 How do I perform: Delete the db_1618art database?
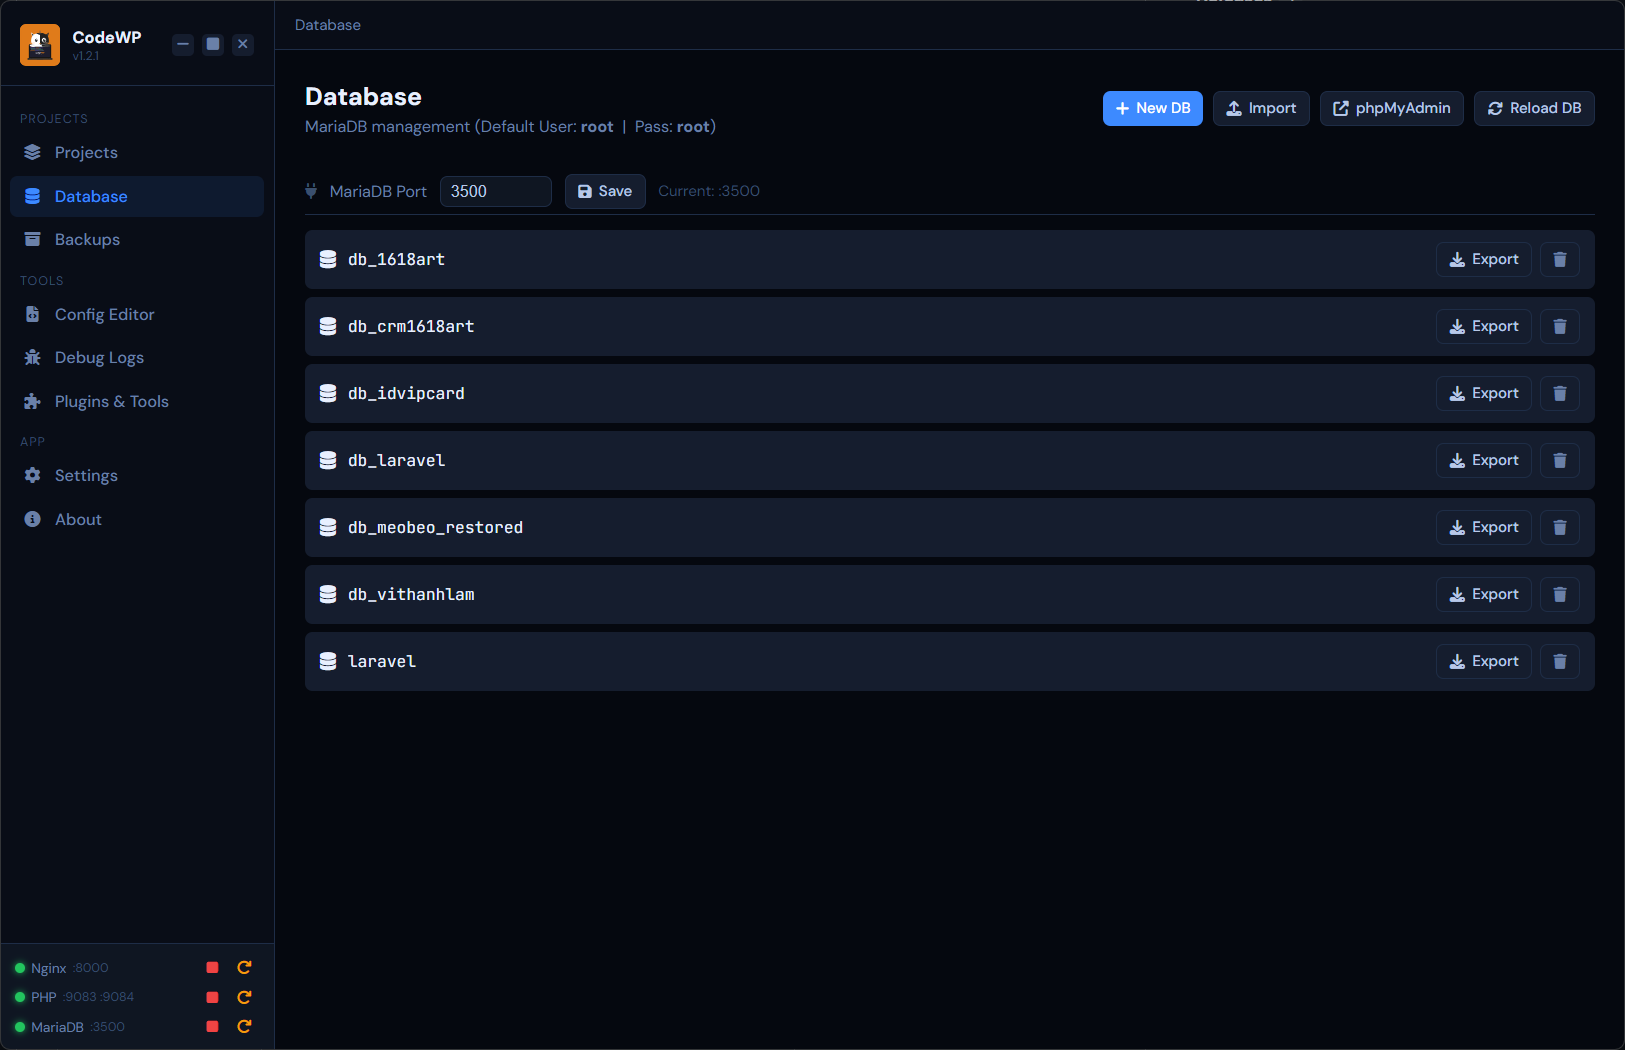tap(1559, 260)
